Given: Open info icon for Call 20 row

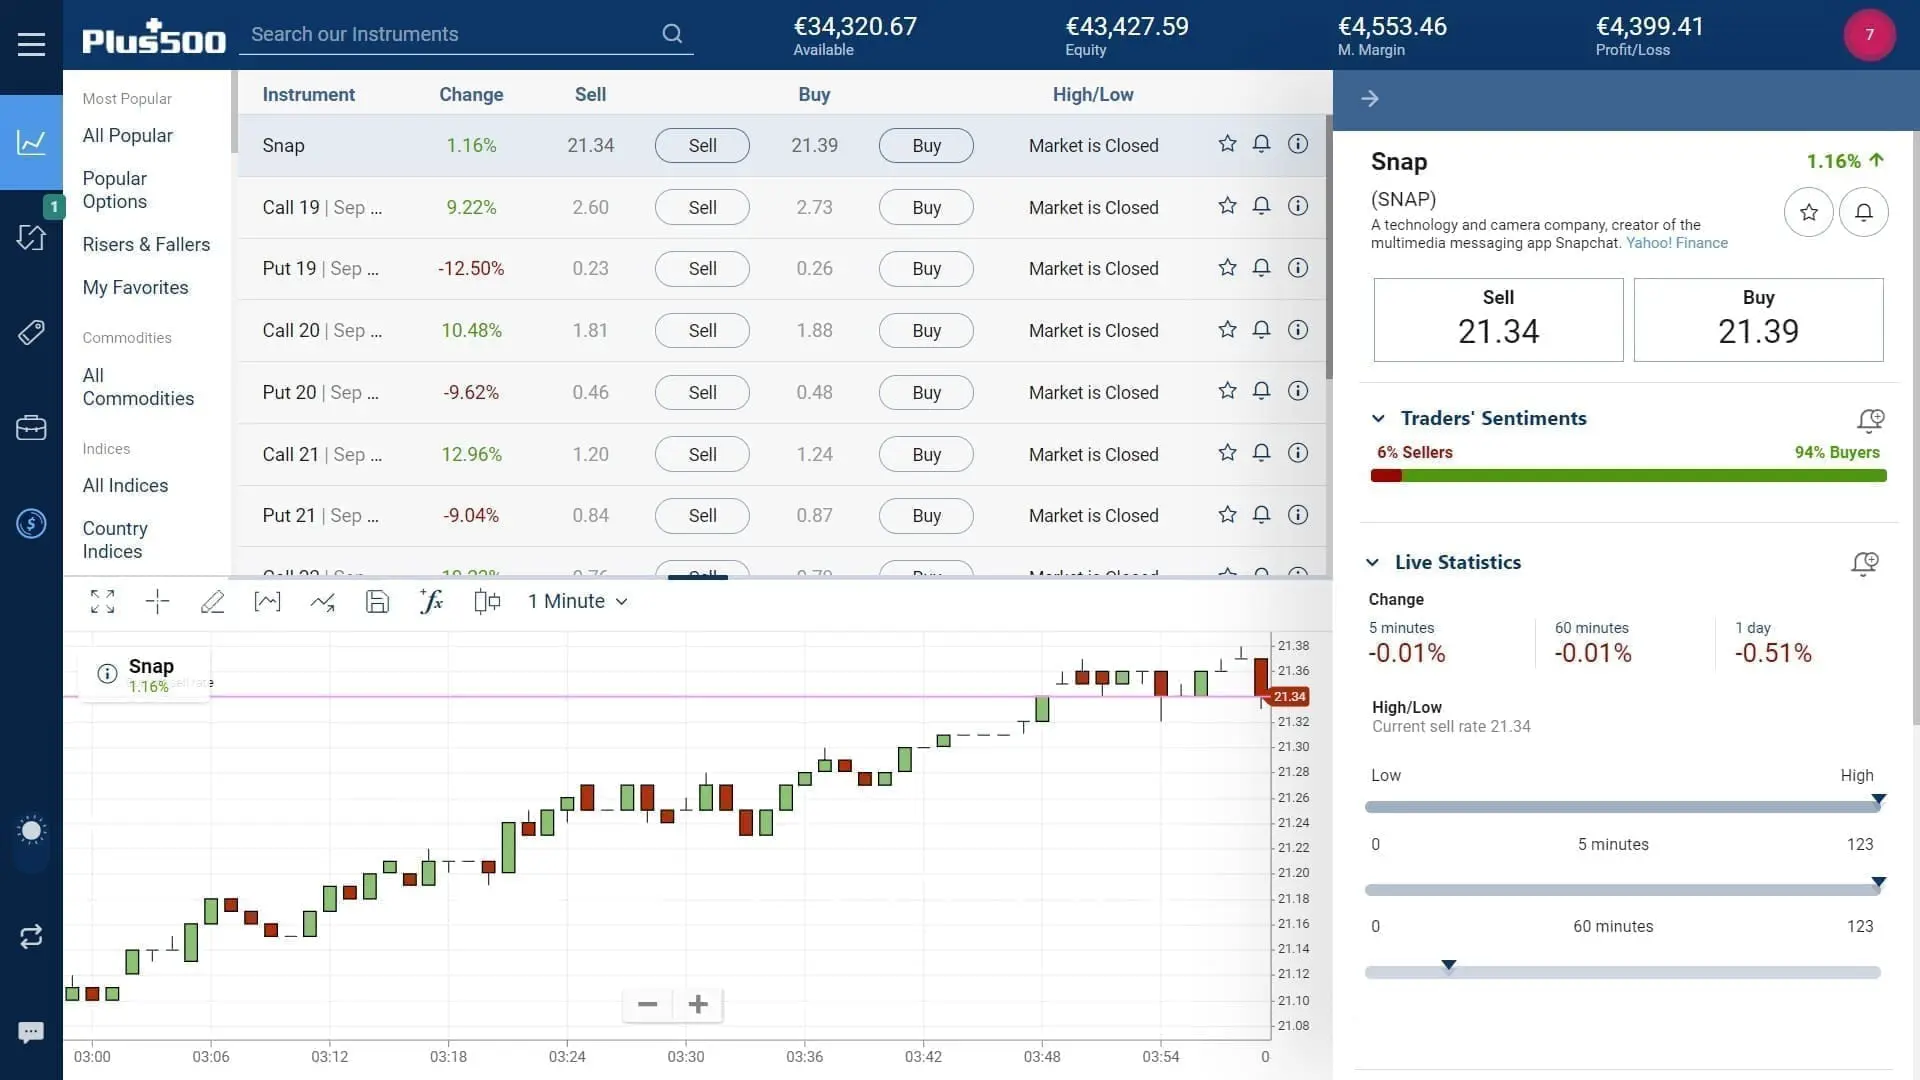Looking at the screenshot, I should pyautogui.click(x=1298, y=330).
